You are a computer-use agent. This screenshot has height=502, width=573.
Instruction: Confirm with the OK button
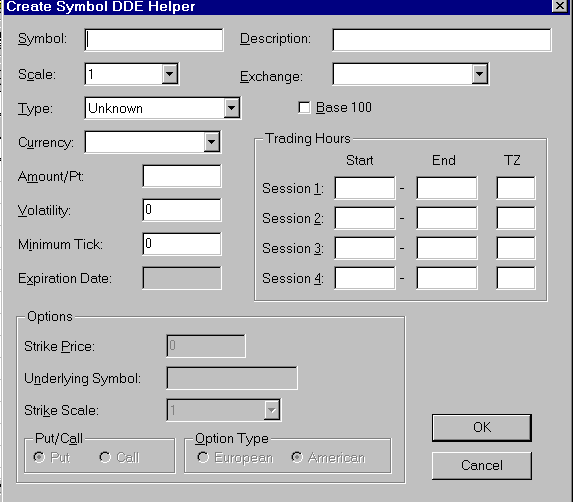pos(482,427)
